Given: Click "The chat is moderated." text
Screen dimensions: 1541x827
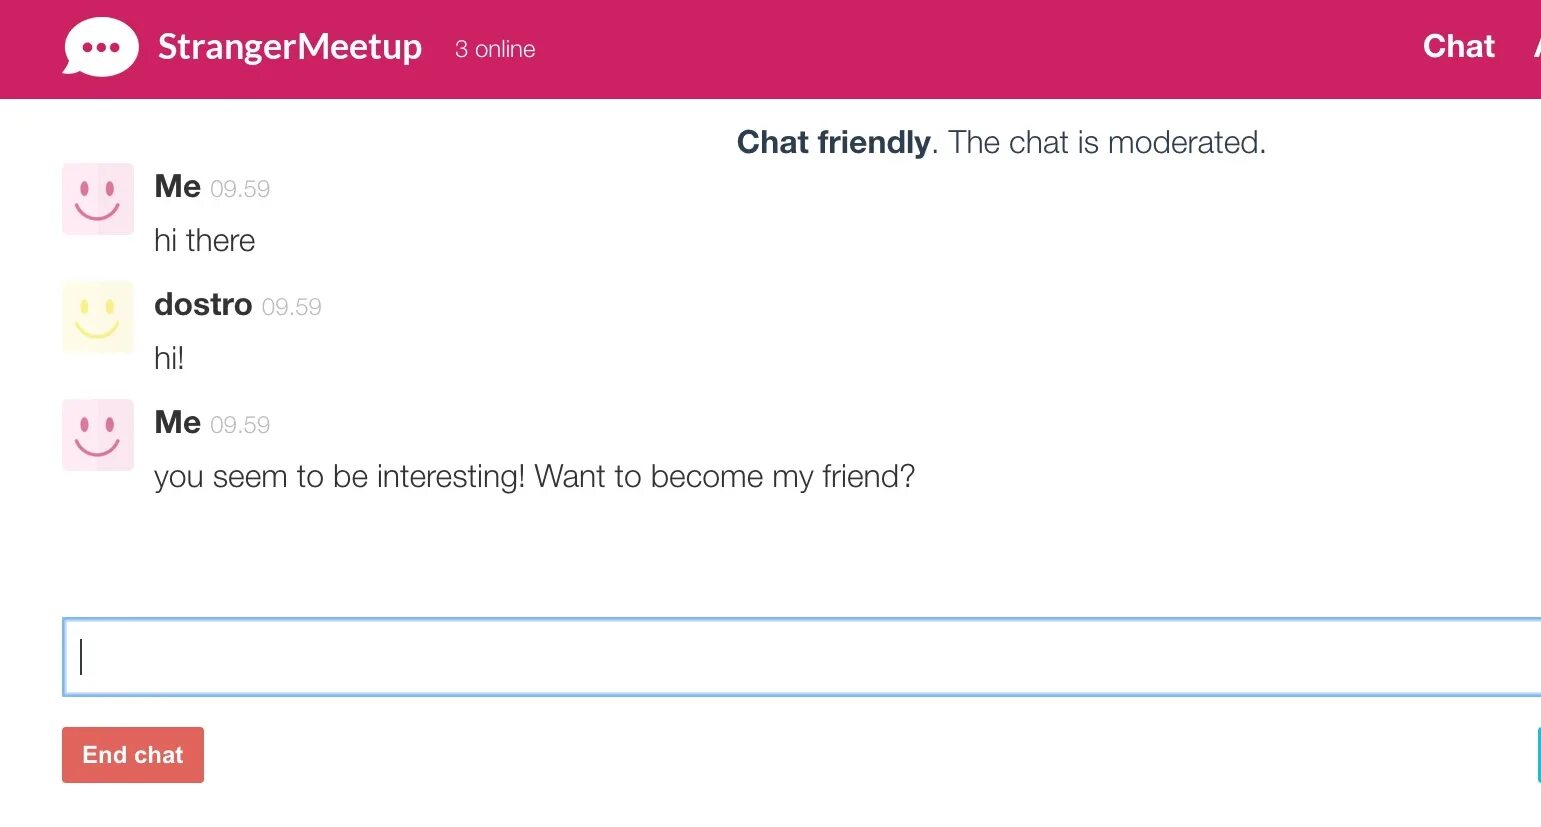Looking at the screenshot, I should (1106, 143).
